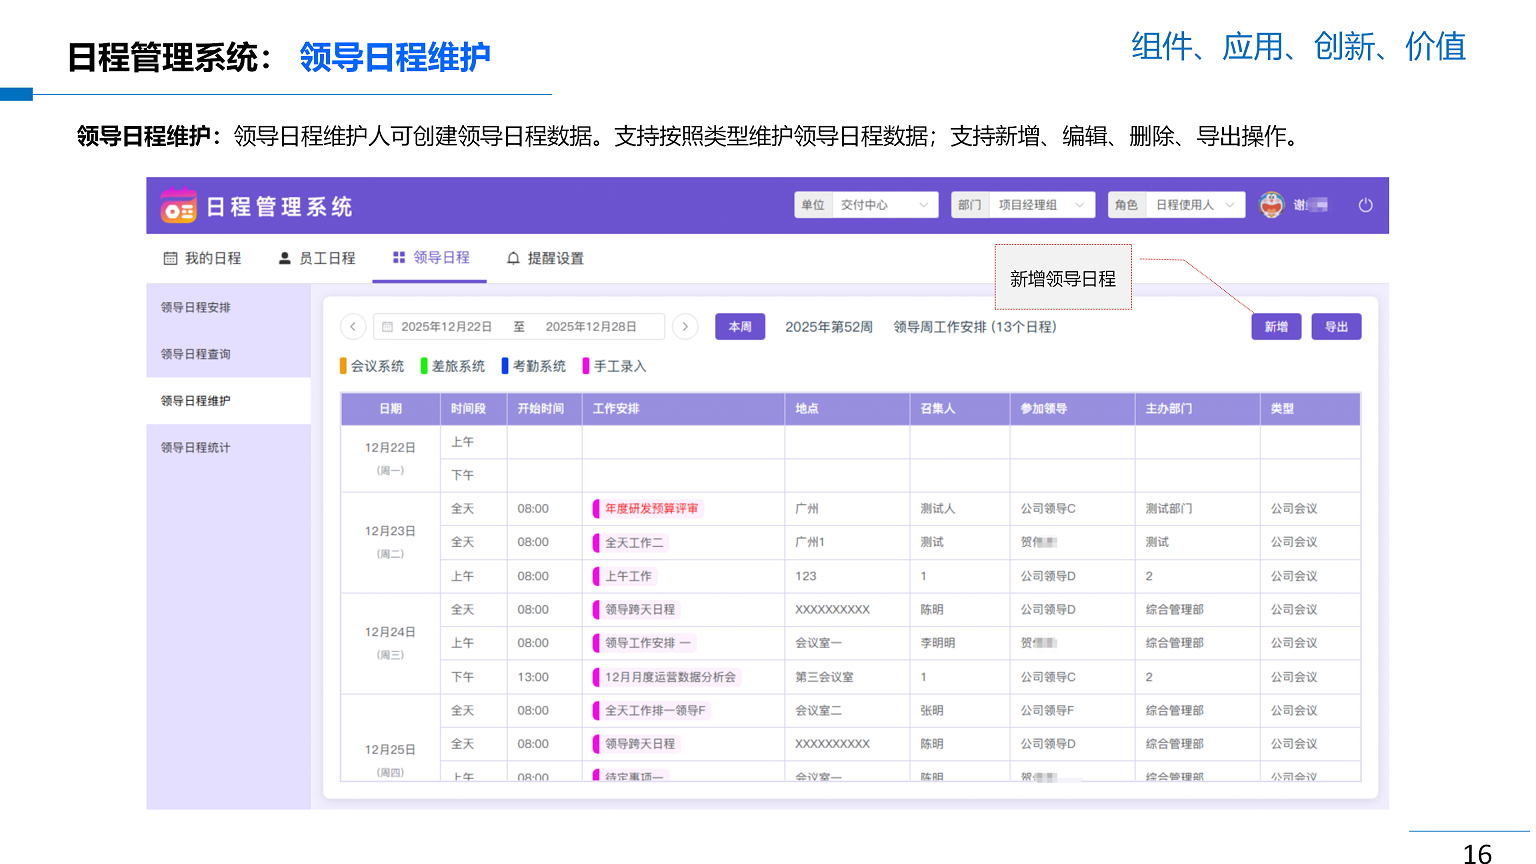The image size is (1536, 864).
Task: Open 年度研发预算评审 schedule entry
Action: pyautogui.click(x=651, y=509)
